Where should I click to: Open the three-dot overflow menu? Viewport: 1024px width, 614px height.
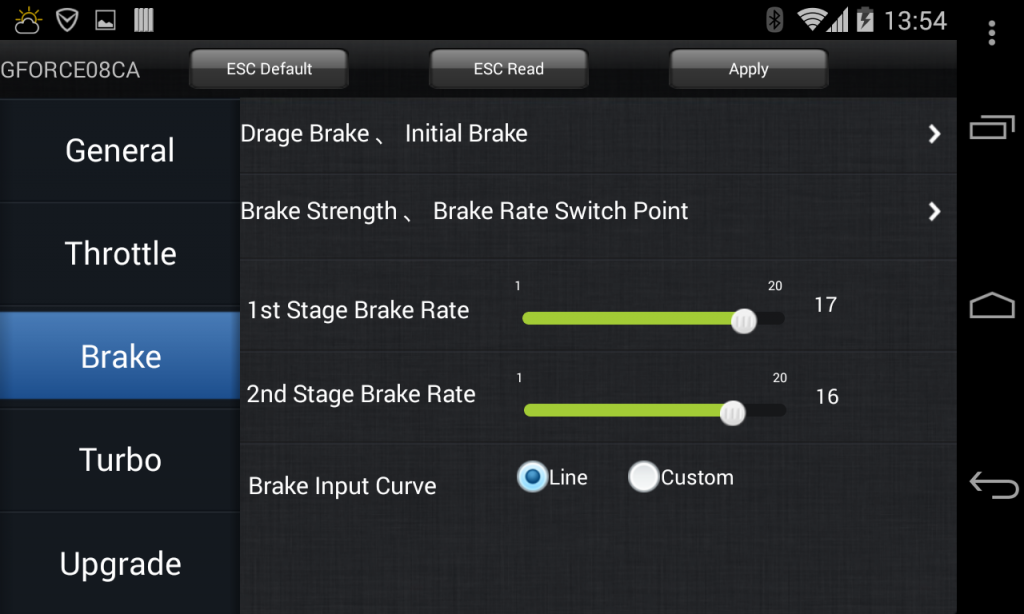[991, 33]
